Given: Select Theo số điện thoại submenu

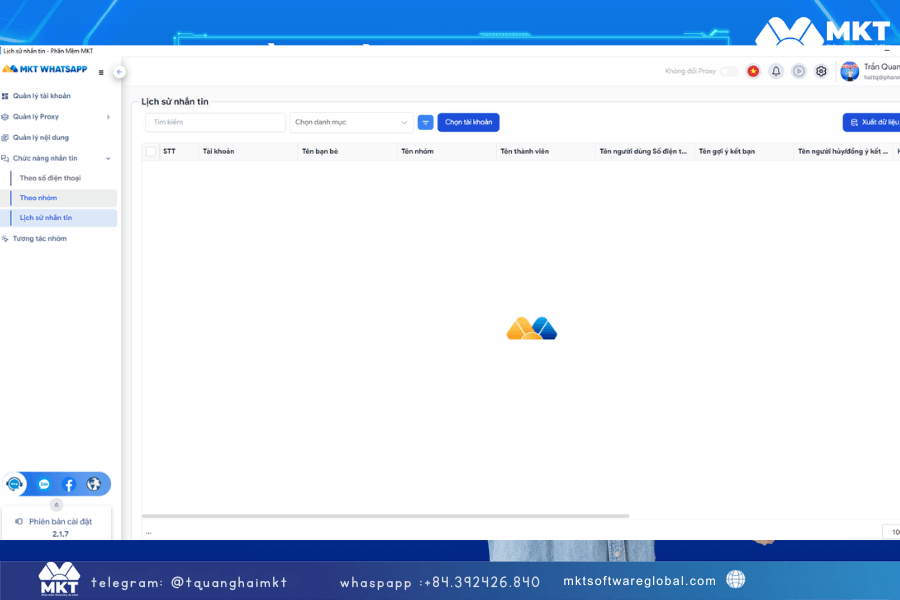Looking at the screenshot, I should coord(50,178).
